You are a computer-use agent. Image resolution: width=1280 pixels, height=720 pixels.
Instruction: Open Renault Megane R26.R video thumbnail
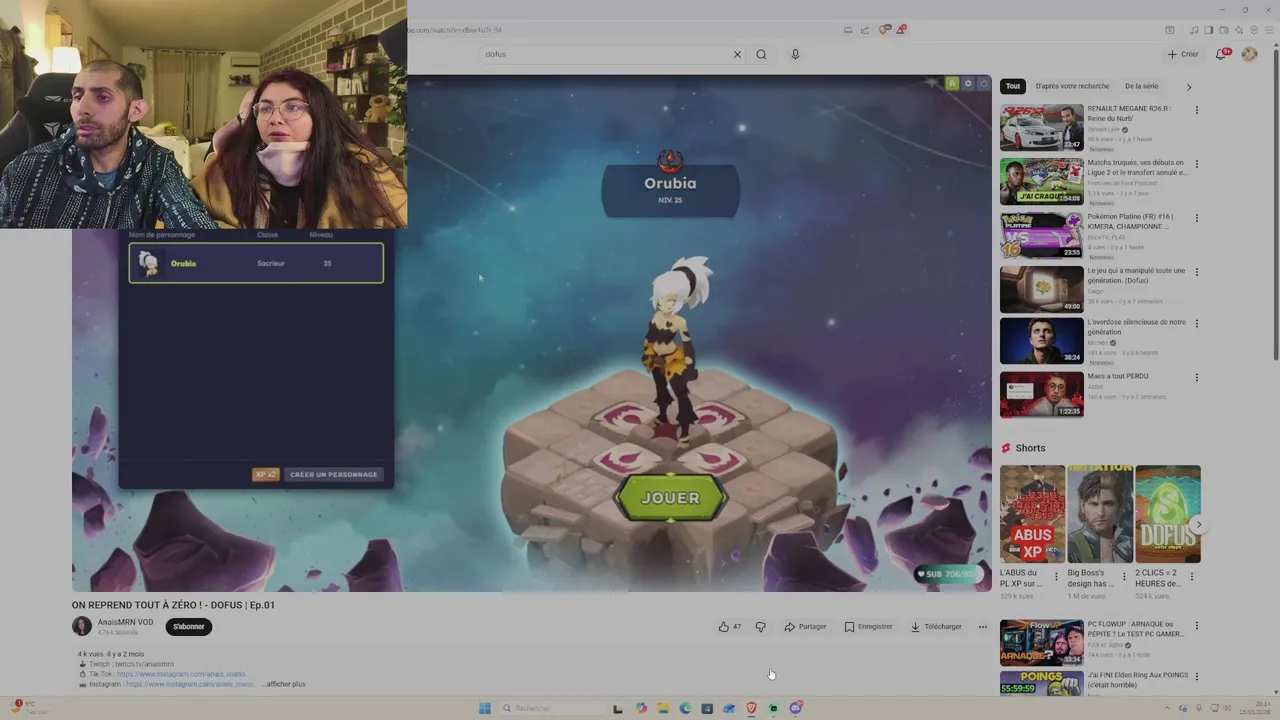tap(1041, 127)
